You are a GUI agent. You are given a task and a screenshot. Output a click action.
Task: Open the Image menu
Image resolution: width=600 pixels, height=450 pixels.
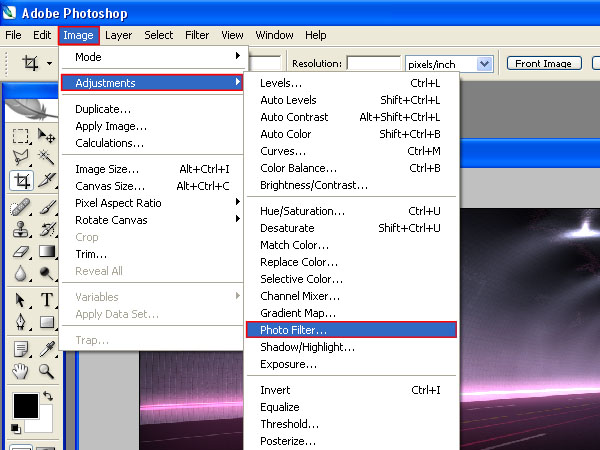[78, 36]
